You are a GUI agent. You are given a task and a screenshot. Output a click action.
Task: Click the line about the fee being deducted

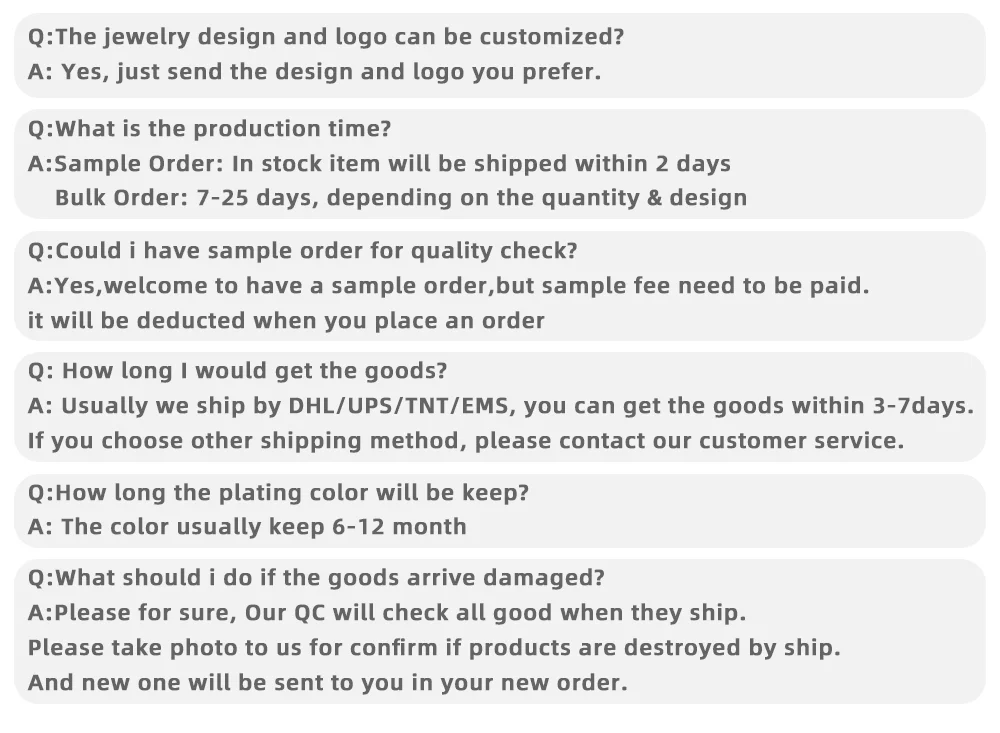286,320
